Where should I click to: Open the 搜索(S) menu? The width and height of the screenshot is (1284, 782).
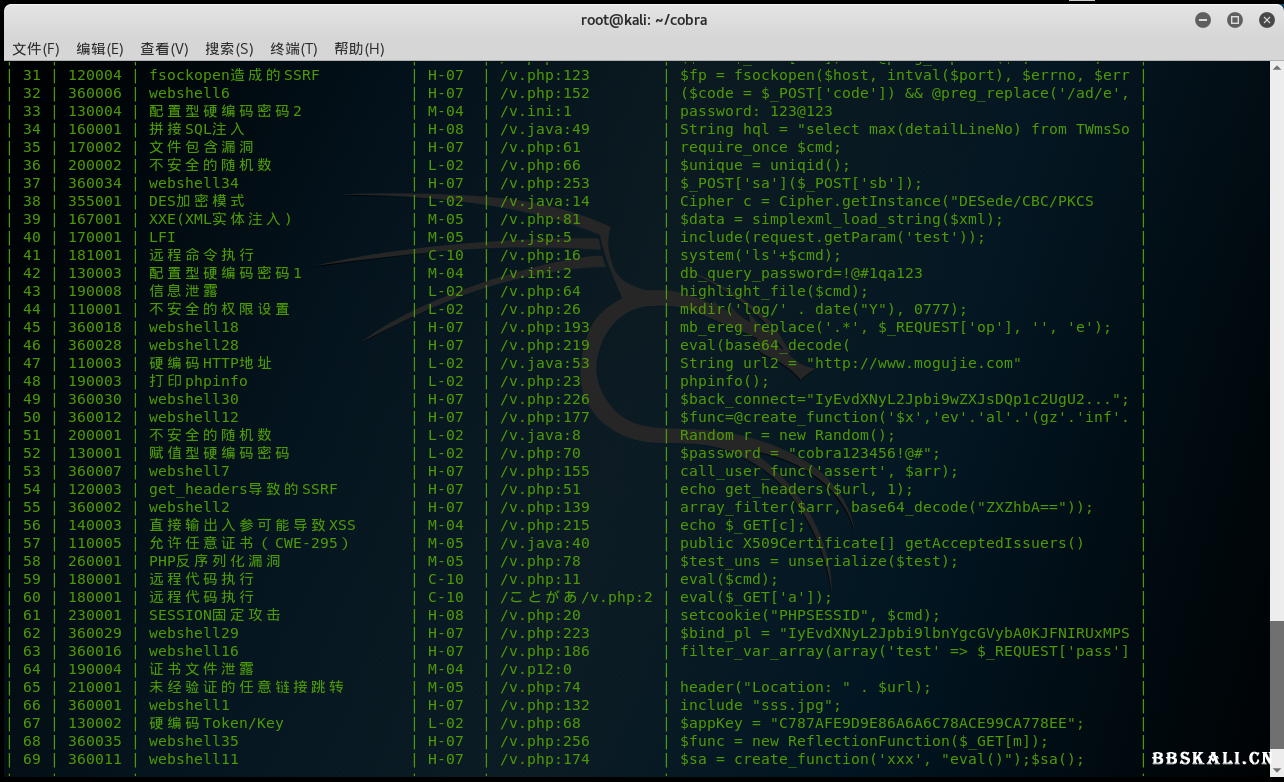pos(229,49)
